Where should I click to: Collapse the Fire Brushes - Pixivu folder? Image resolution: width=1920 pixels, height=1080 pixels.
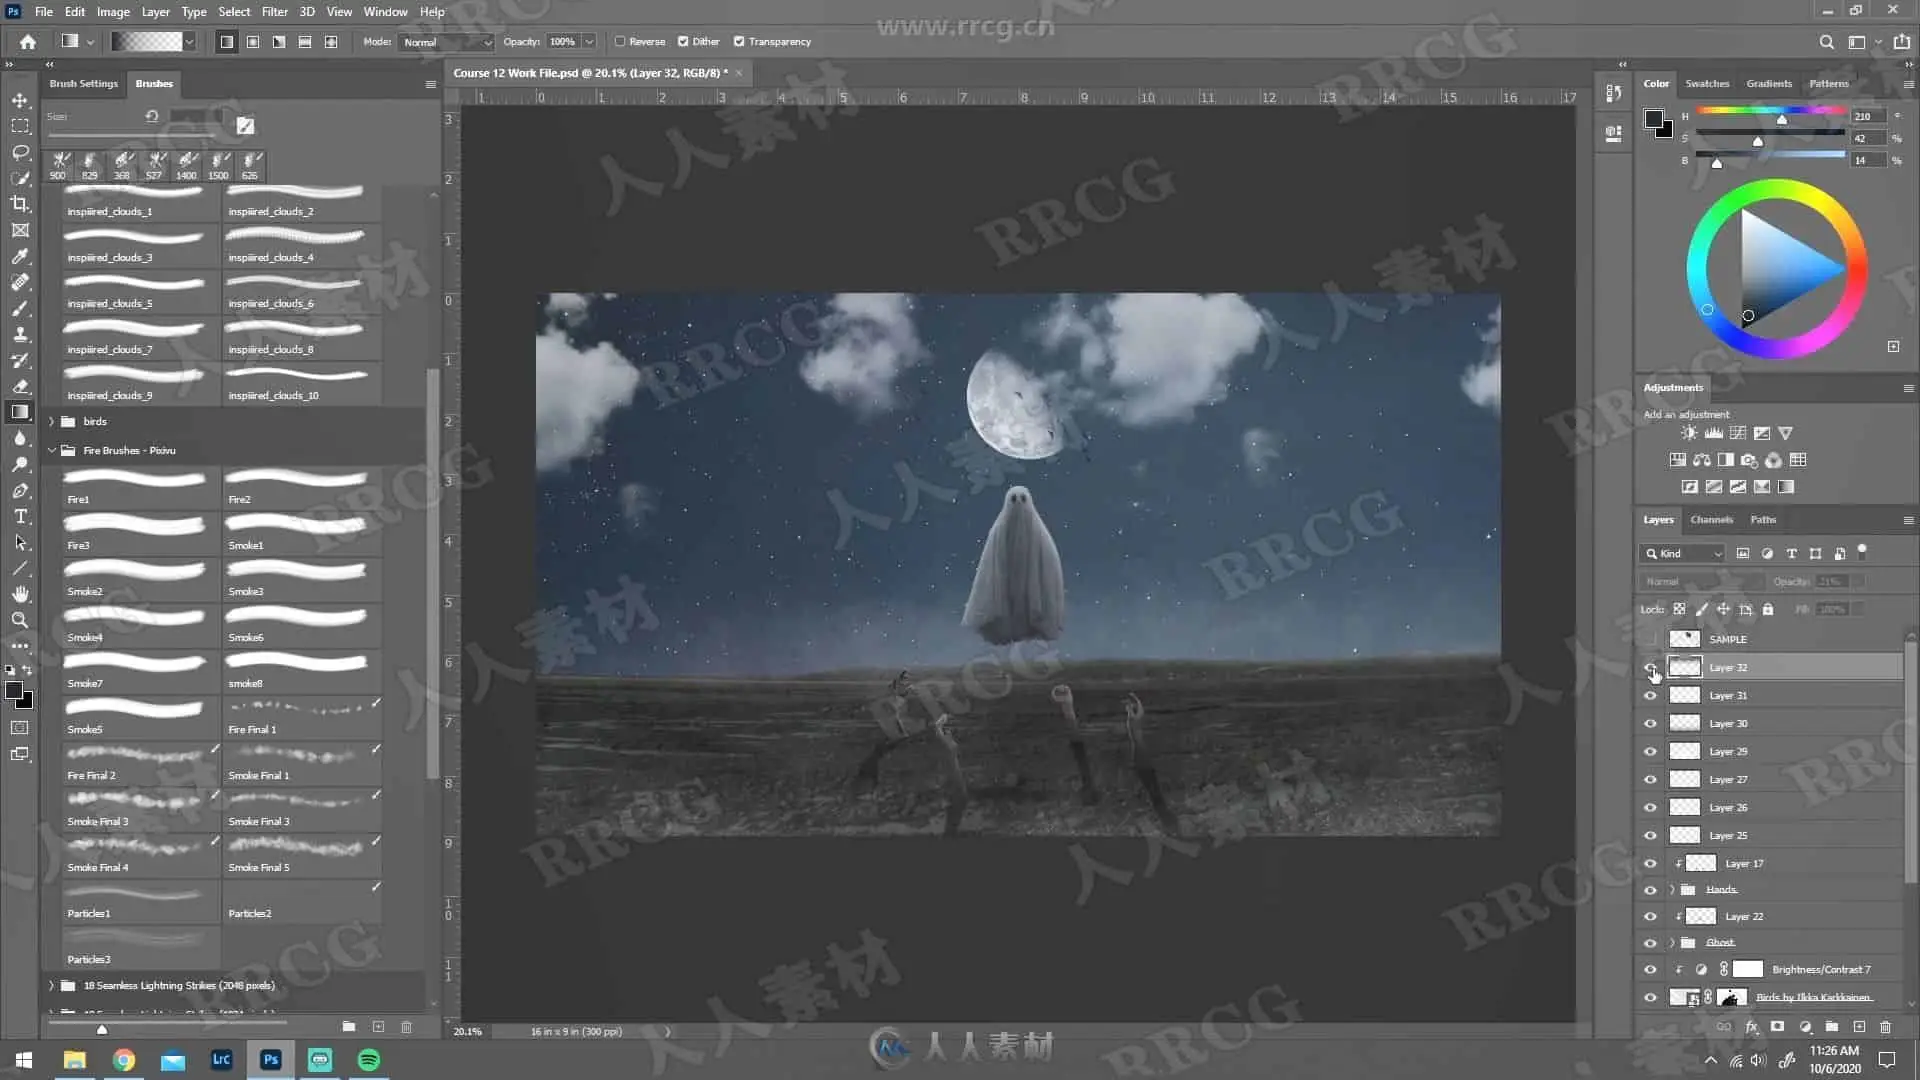52,451
